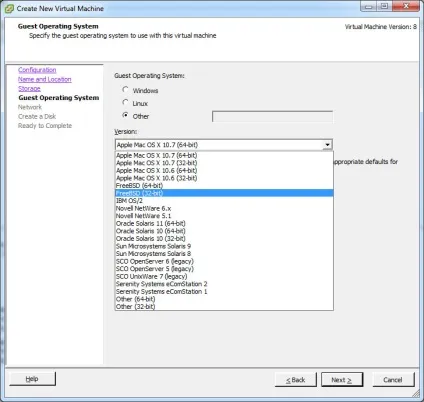424x402 pixels.
Task: Click the vSphere icon in title bar
Action: click(x=9, y=9)
